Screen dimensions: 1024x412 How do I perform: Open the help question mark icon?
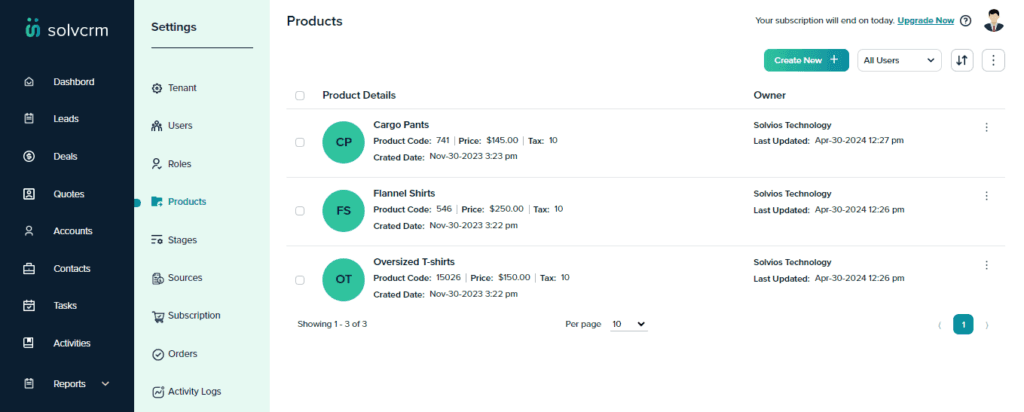tap(967, 21)
